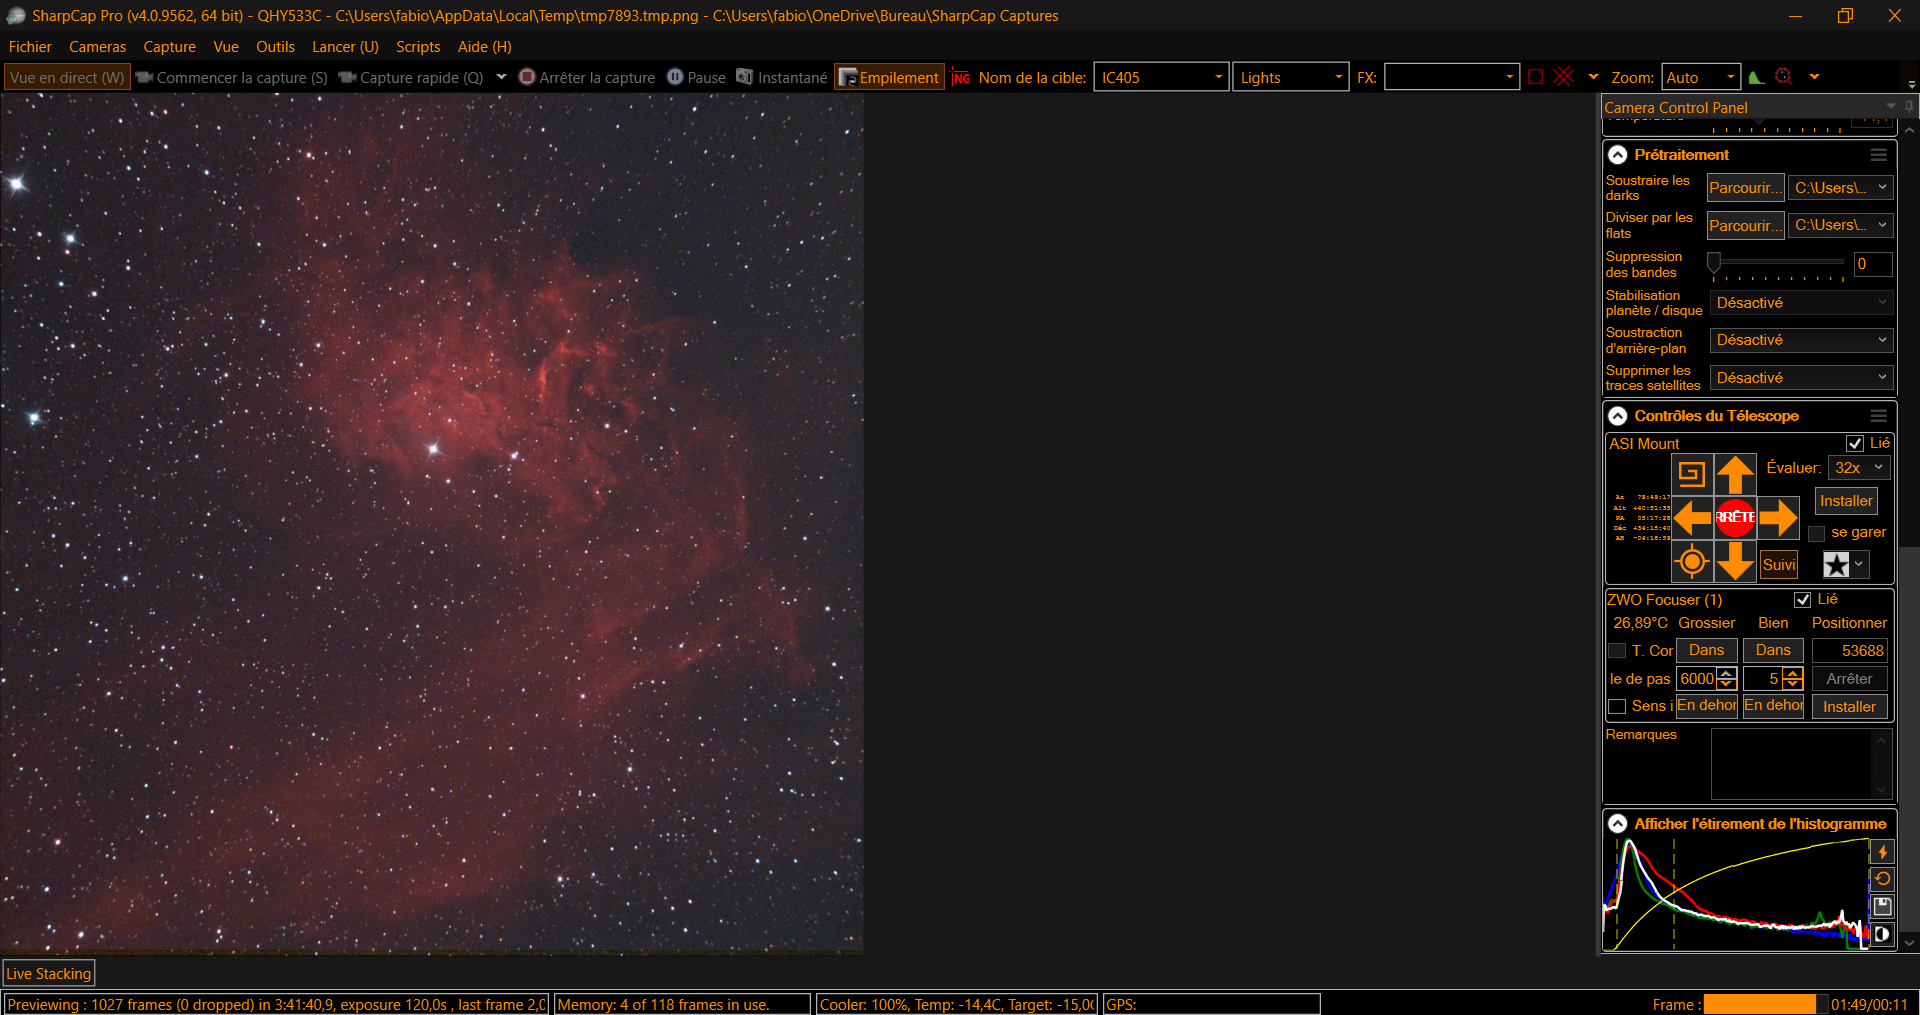This screenshot has height=1015, width=1920.
Task: Save the histogram stretch with the floppy icon
Action: (x=1882, y=906)
